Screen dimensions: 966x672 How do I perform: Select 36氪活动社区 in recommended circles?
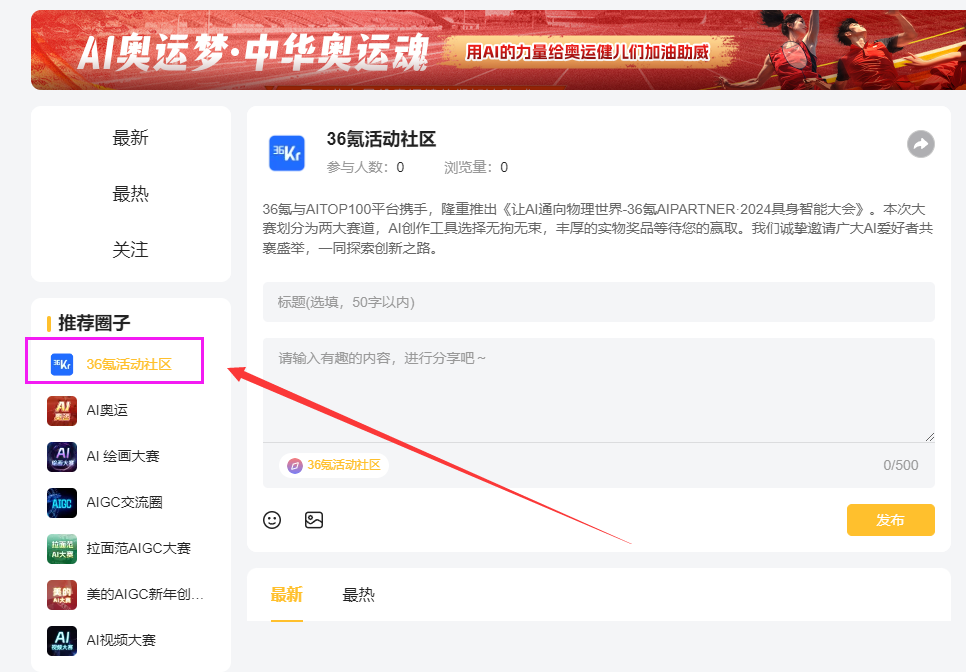[x=128, y=364]
